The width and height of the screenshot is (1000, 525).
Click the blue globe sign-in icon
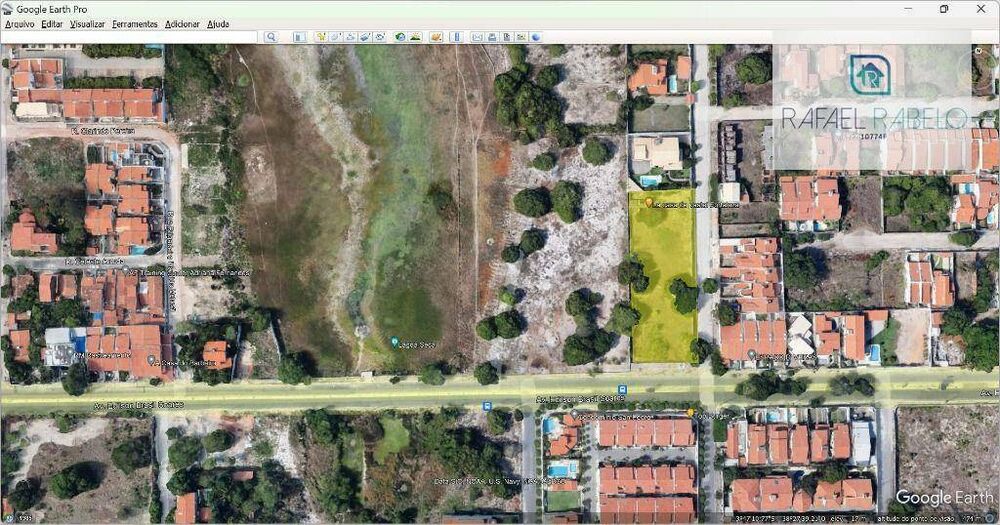click(536, 37)
